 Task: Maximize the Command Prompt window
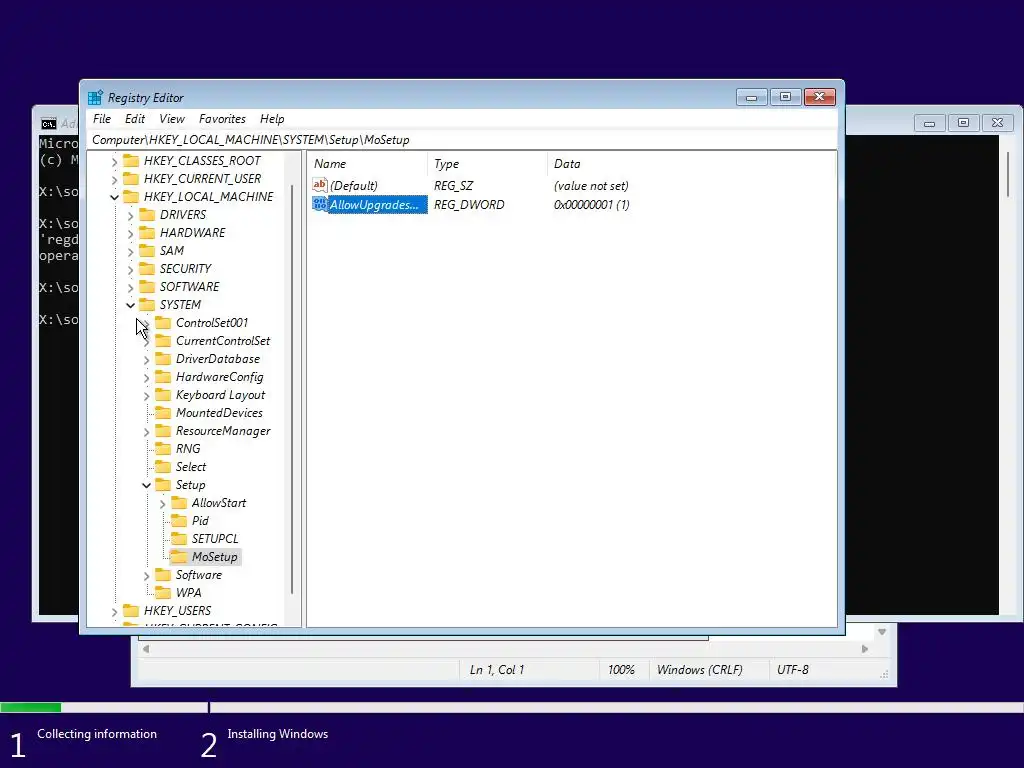pos(963,123)
